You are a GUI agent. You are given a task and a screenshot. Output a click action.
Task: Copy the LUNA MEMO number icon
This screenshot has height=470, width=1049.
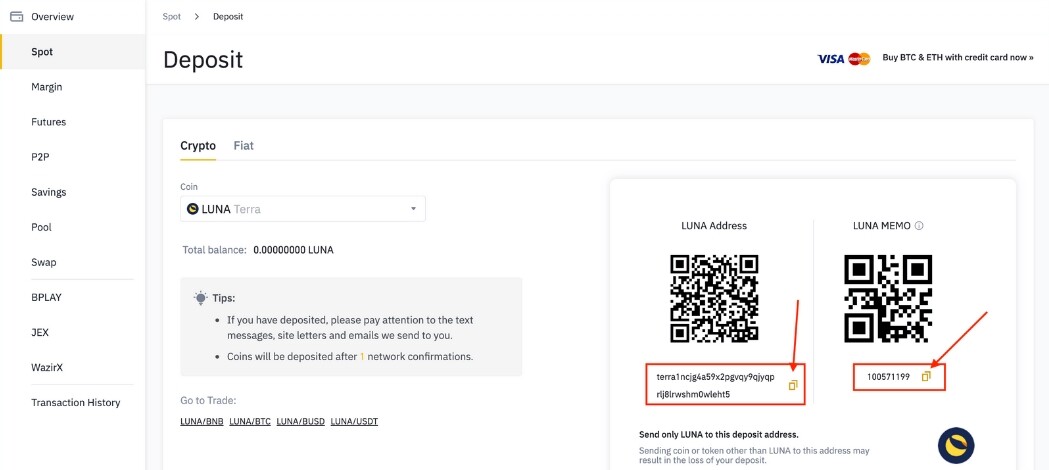(926, 377)
